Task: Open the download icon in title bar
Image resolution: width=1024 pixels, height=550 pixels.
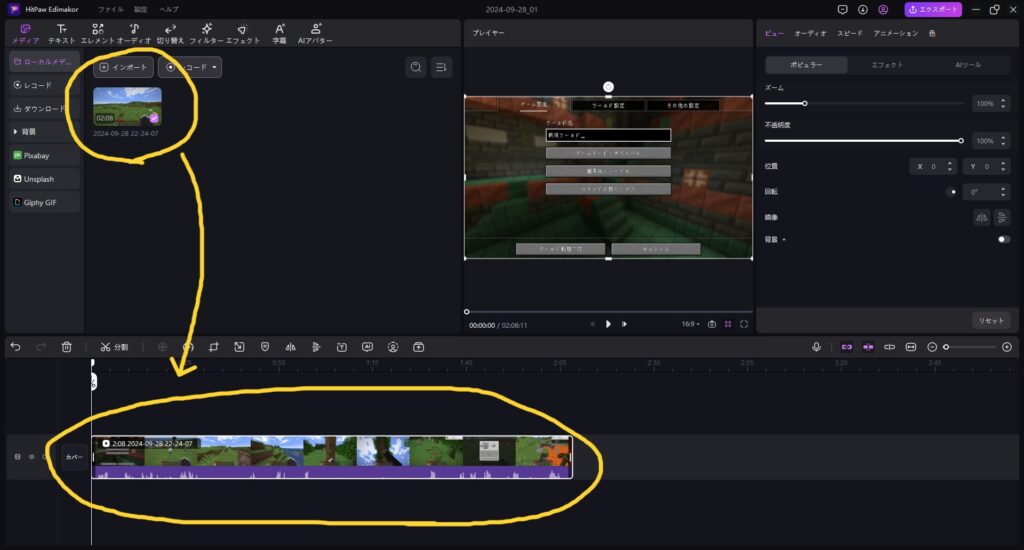Action: 863,10
